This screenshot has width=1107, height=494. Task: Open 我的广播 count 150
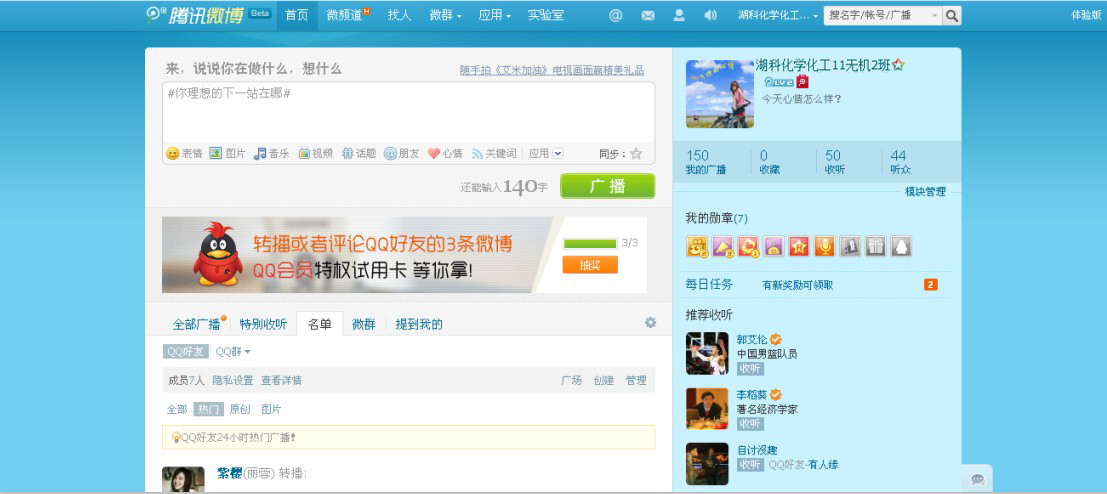pos(706,162)
